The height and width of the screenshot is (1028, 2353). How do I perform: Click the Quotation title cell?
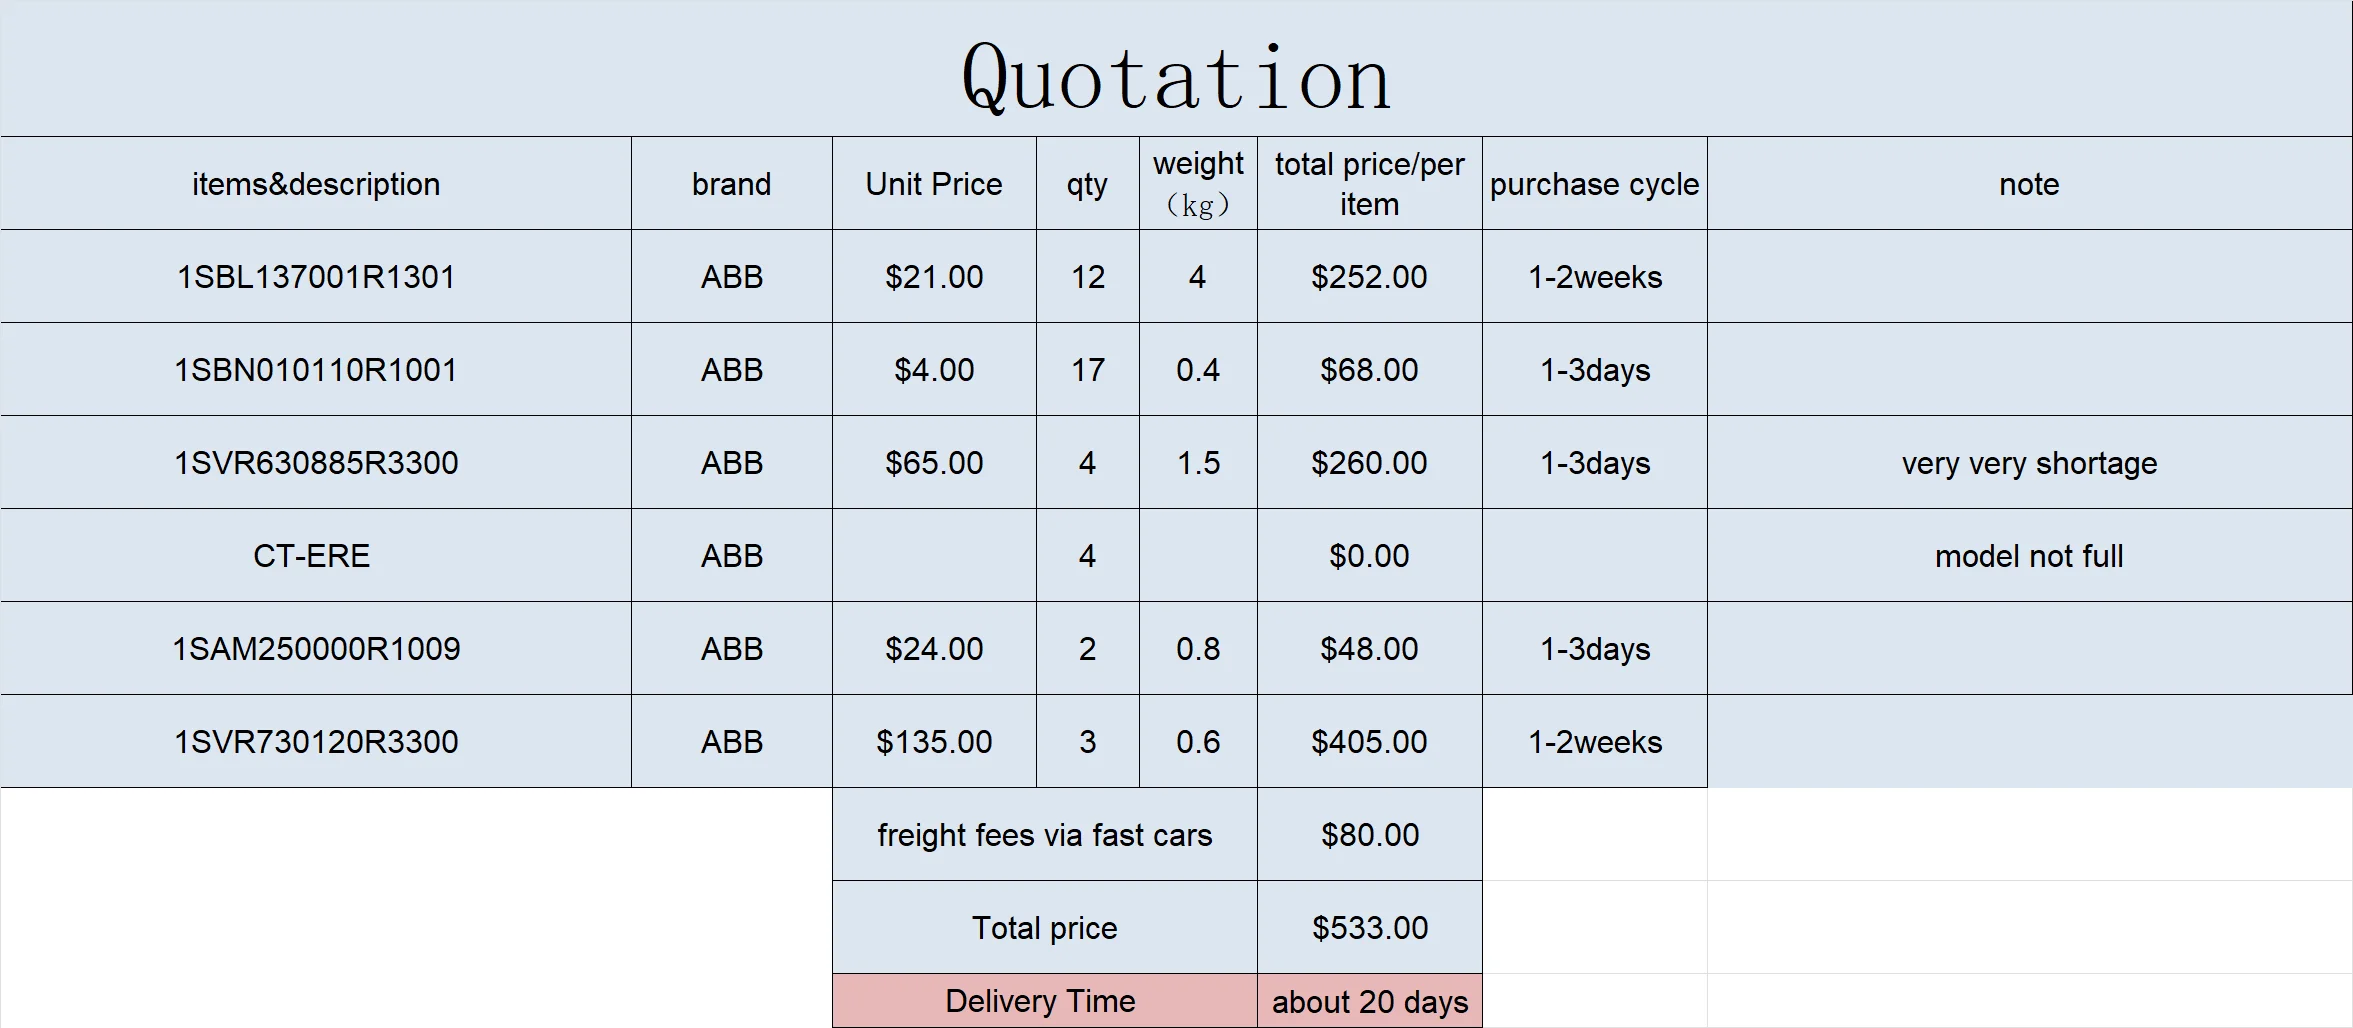(1176, 68)
